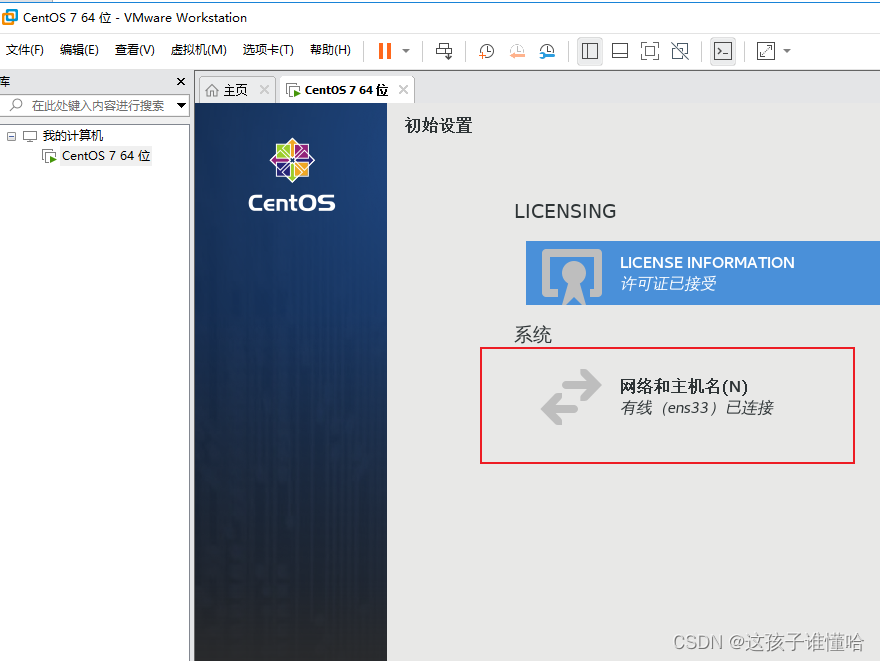
Task: Toggle the thumbnail bar view icon
Action: tap(620, 51)
